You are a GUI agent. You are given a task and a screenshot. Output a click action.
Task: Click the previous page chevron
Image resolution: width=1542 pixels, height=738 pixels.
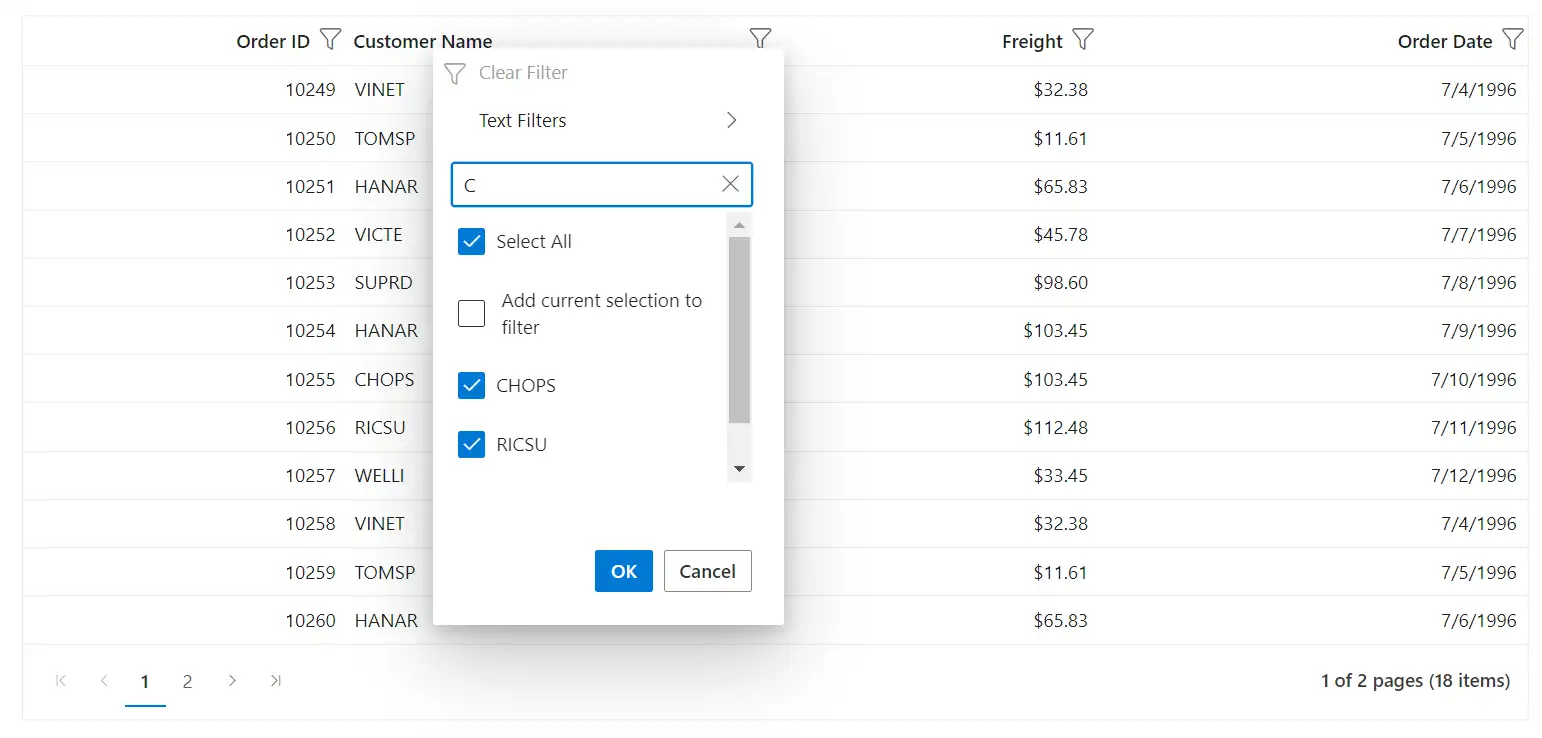pyautogui.click(x=104, y=681)
